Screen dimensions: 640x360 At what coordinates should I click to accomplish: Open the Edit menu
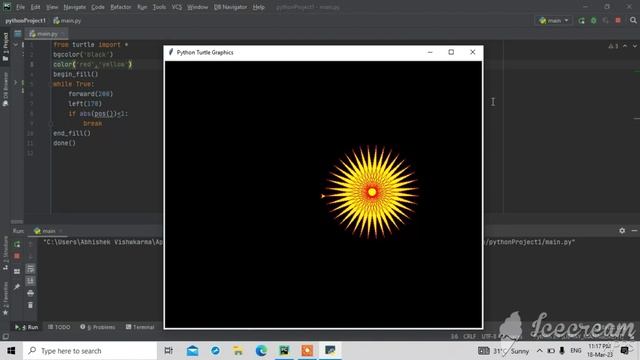point(36,7)
